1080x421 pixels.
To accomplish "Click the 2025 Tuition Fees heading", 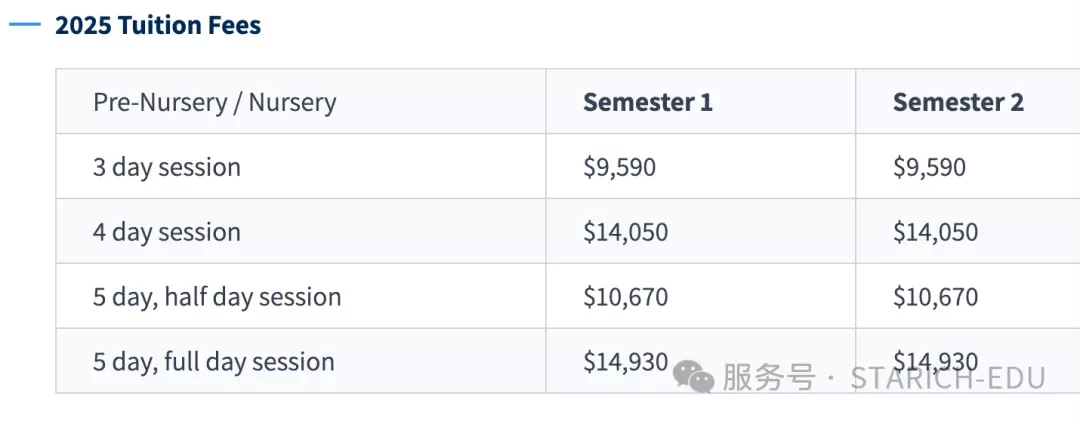I will pos(158,25).
